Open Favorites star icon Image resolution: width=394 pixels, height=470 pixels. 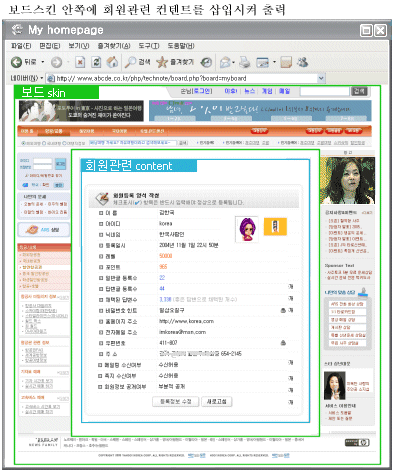click(x=162, y=62)
